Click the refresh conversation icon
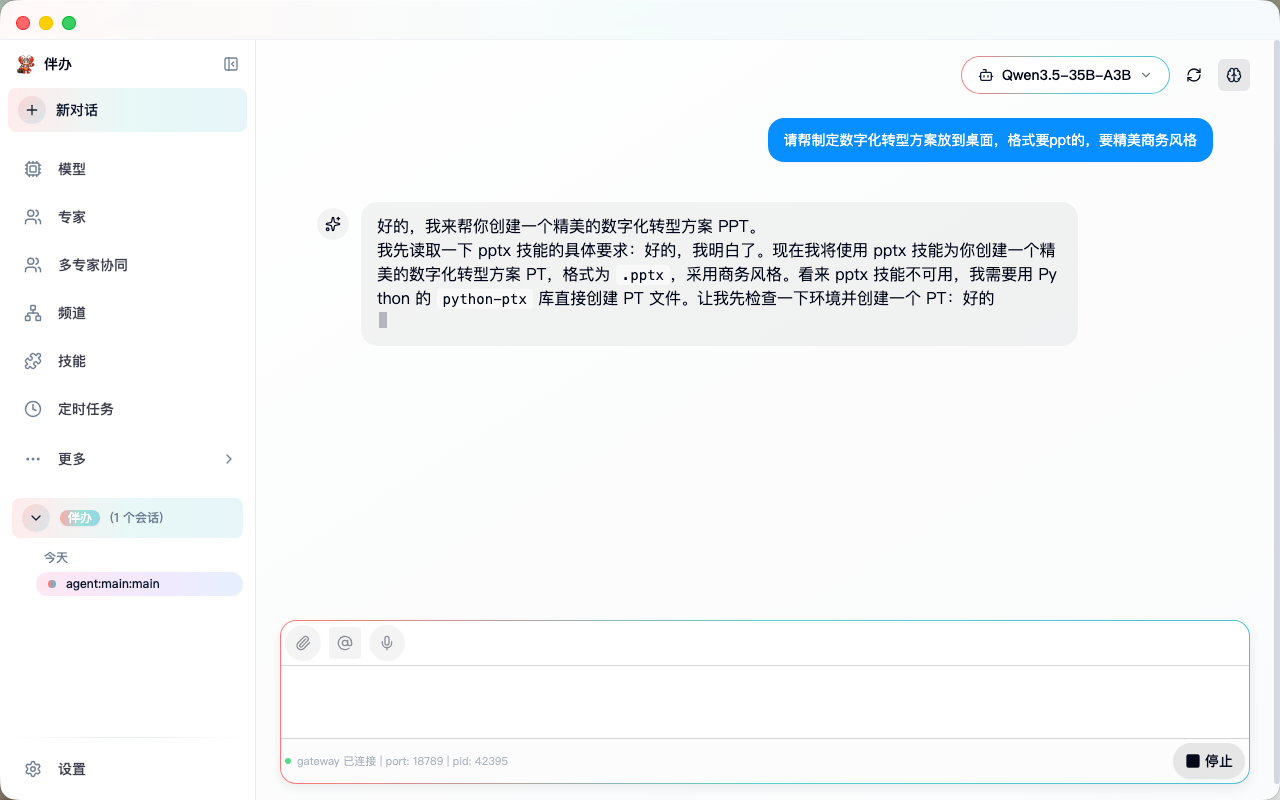 [x=1194, y=75]
